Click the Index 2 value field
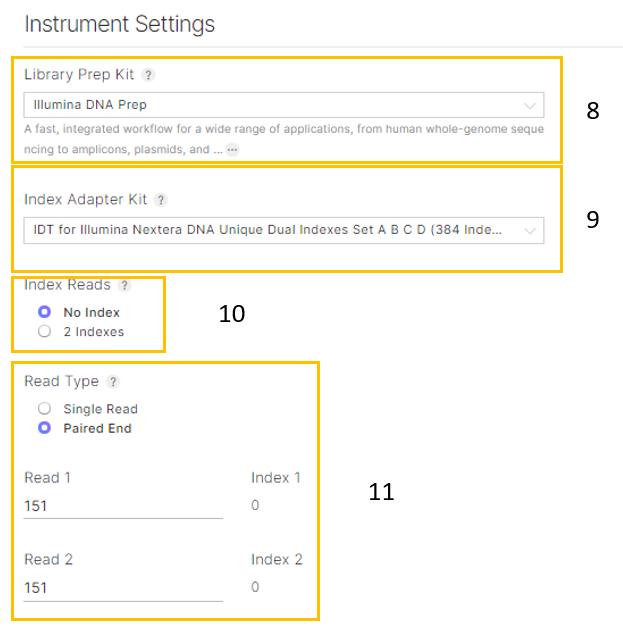Screen dimensions: 623x632 coord(255,588)
